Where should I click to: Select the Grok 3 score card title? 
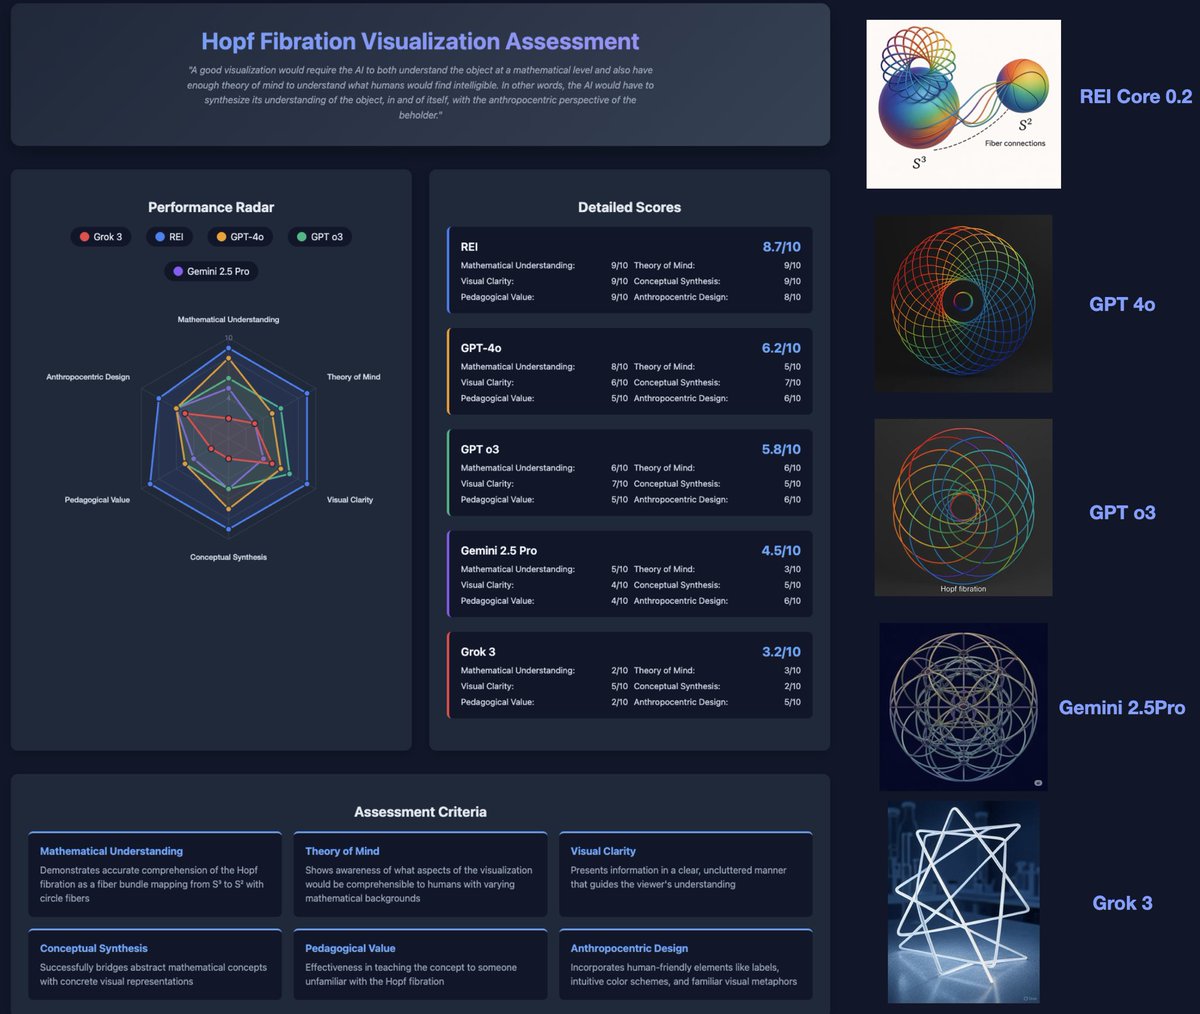[x=478, y=651]
